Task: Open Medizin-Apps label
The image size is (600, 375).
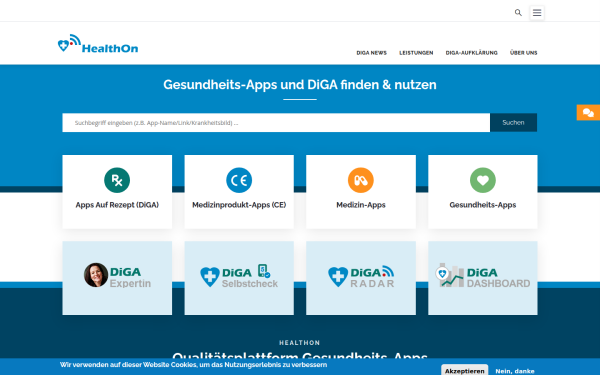Action: pyautogui.click(x=361, y=205)
